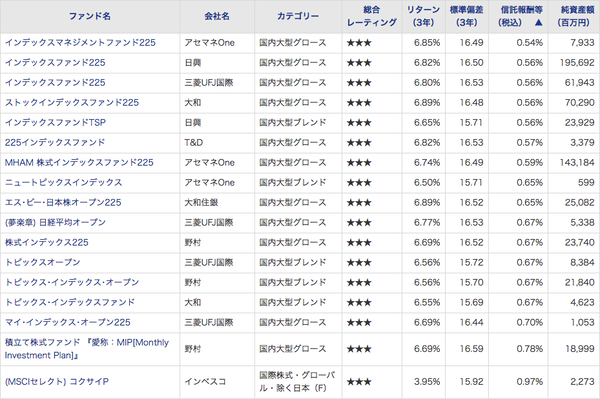The width and height of the screenshot is (600, 399).
Task: Open 225インデックスファンド fund link
Action: (x=55, y=142)
